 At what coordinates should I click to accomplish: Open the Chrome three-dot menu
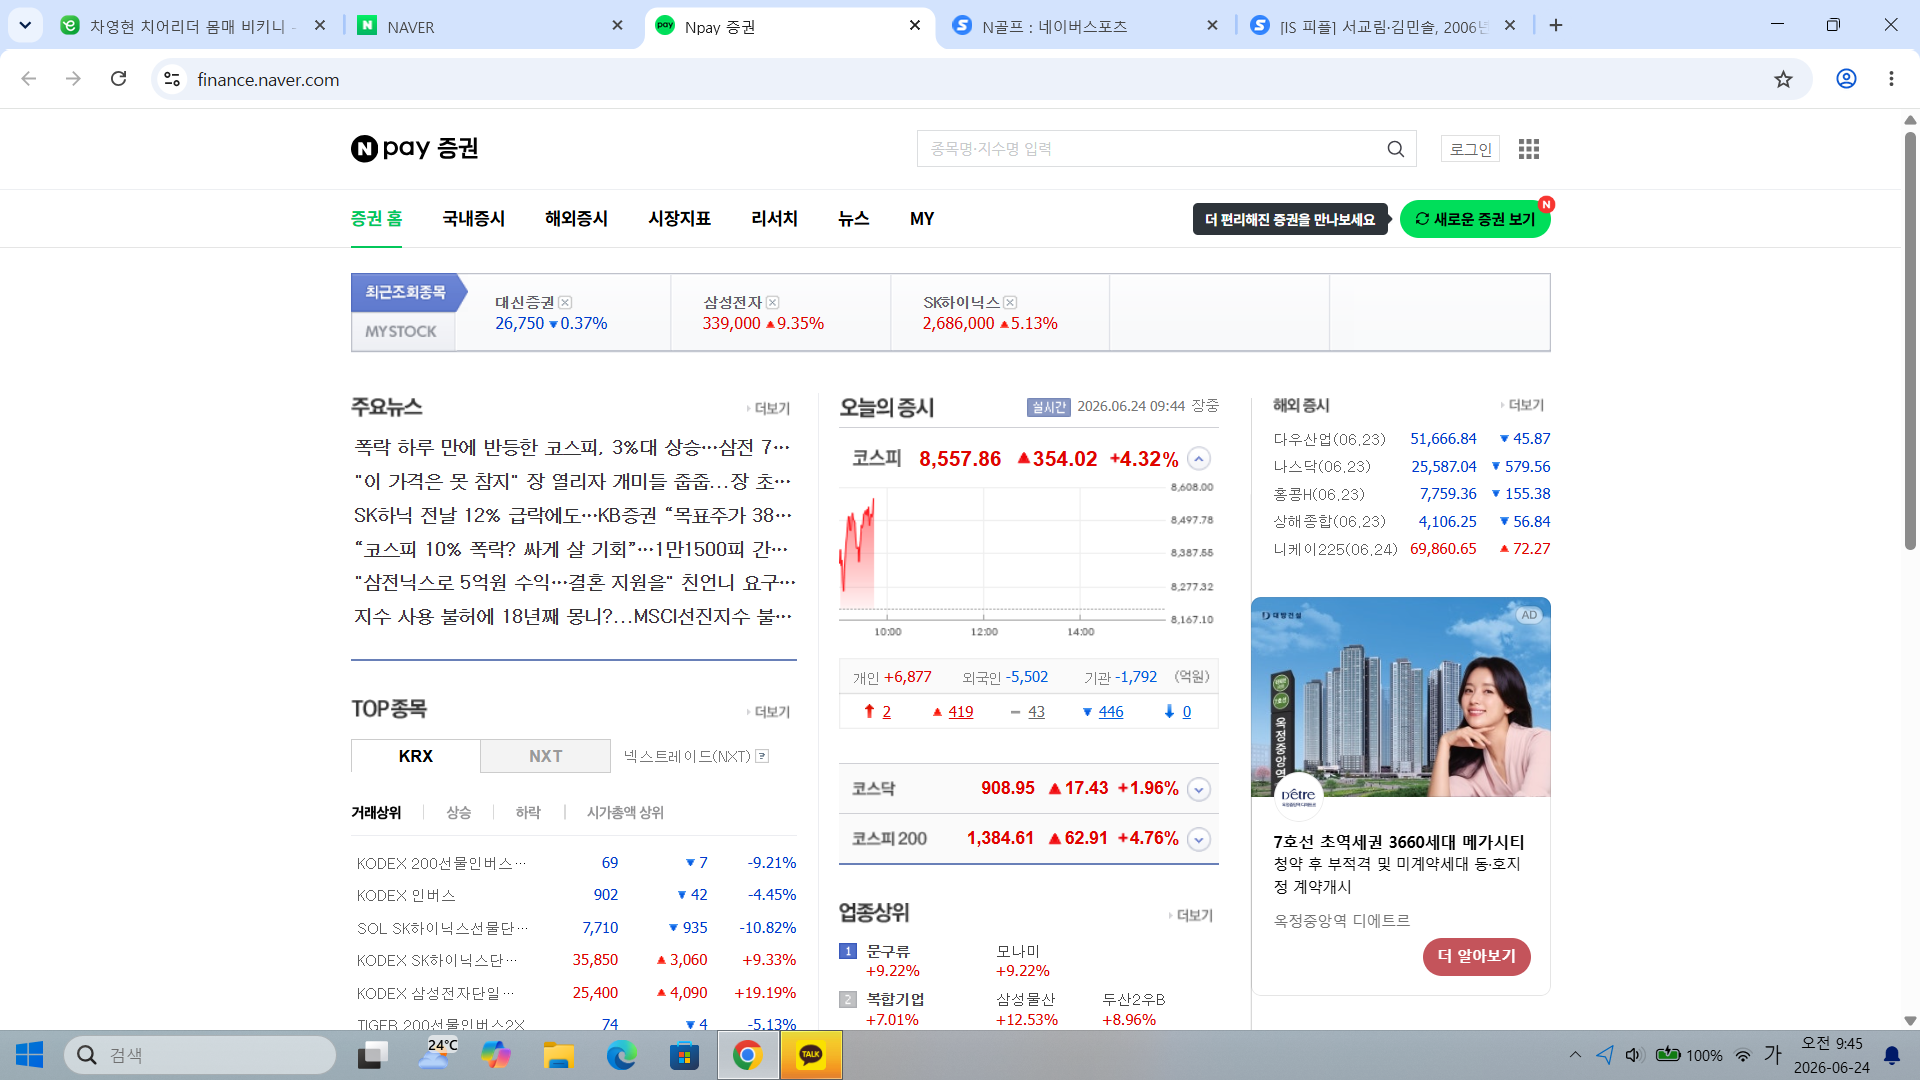tap(1891, 79)
